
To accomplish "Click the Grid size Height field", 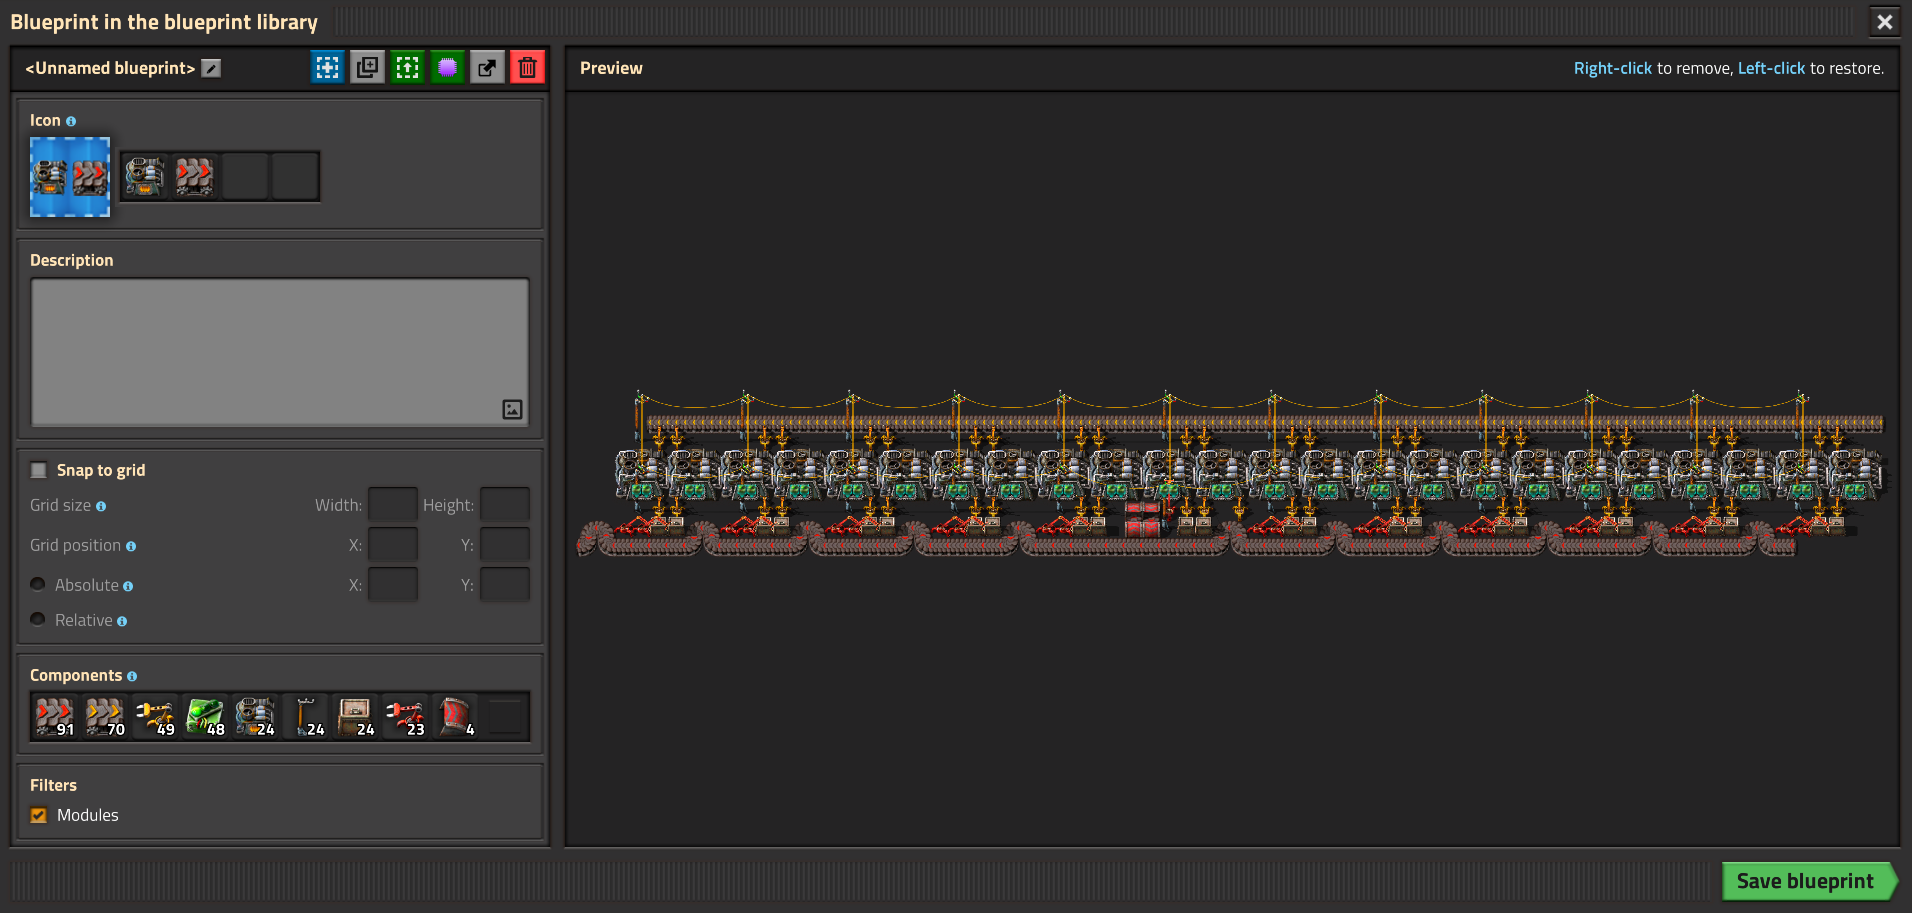I will point(505,505).
